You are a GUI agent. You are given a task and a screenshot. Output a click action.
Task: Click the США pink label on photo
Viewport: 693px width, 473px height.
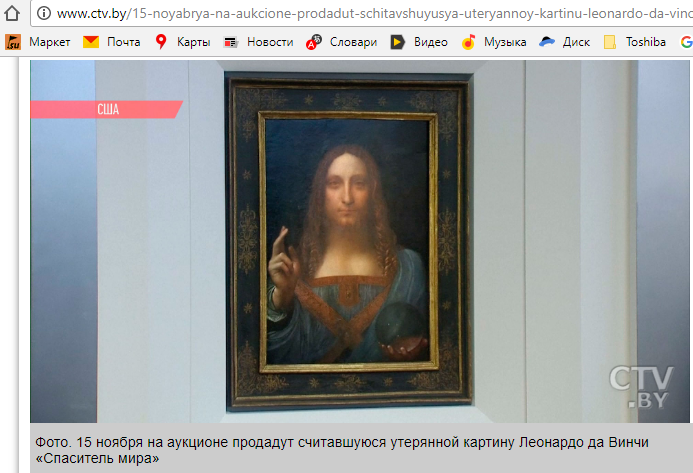tap(107, 110)
